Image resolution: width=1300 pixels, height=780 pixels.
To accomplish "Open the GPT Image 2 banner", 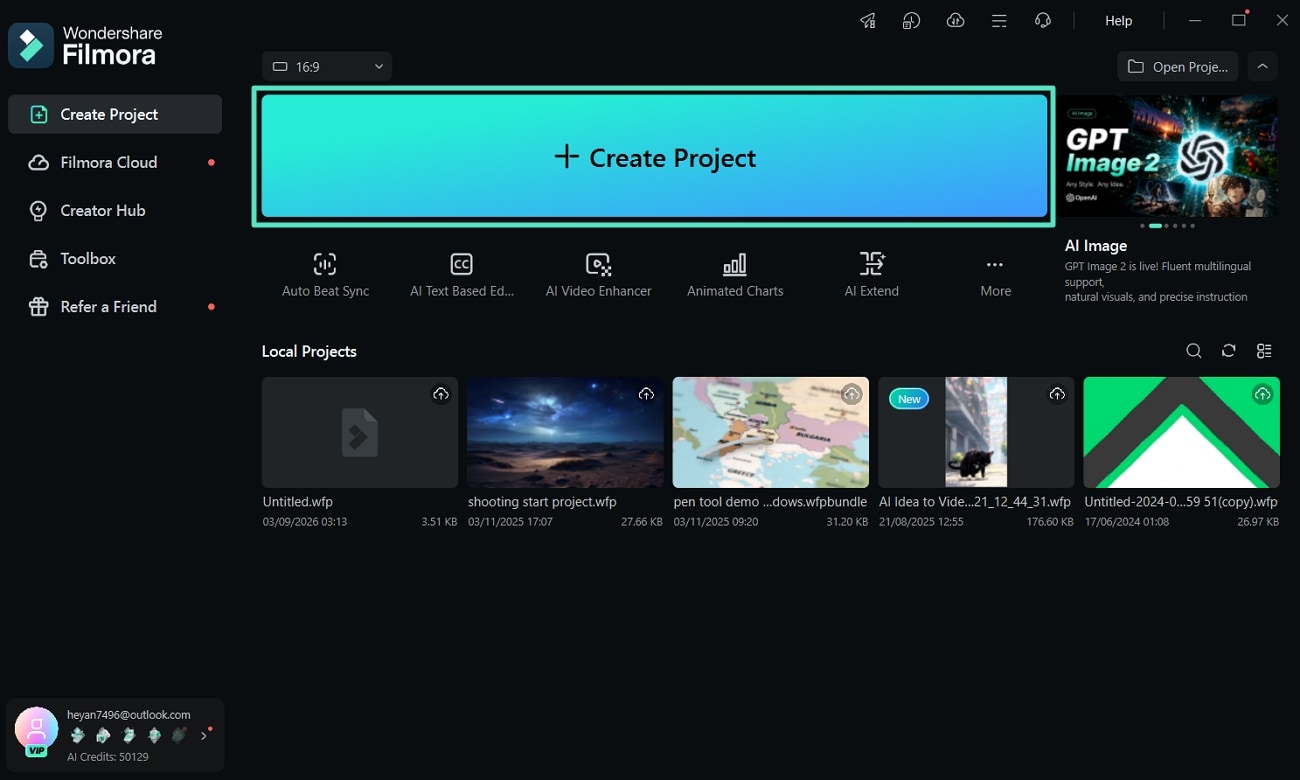I will (x=1169, y=156).
